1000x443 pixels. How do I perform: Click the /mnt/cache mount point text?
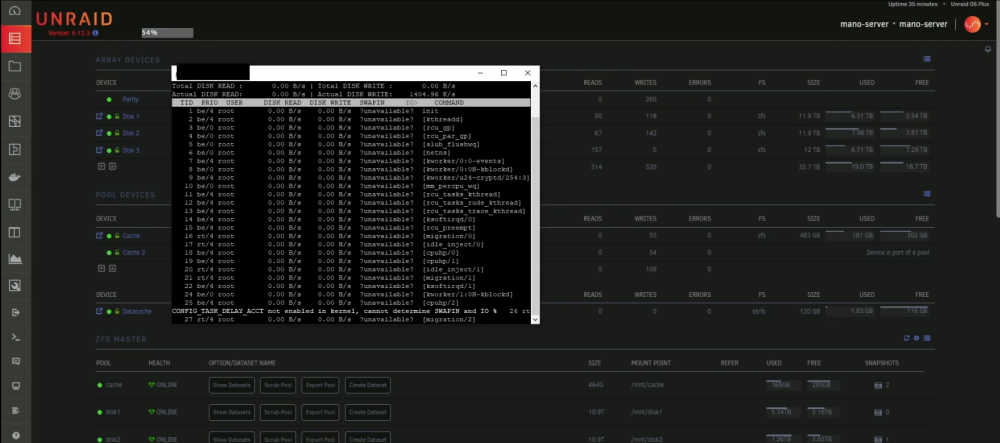645,385
